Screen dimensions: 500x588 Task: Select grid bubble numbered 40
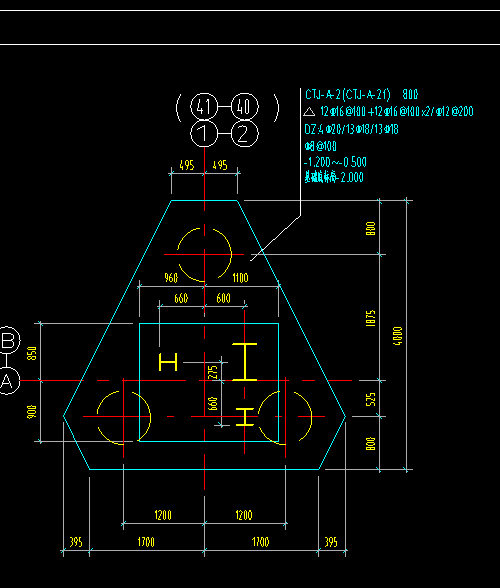245,106
